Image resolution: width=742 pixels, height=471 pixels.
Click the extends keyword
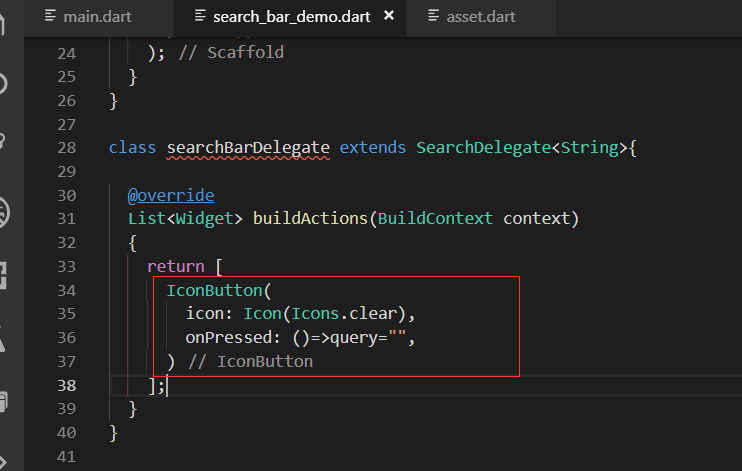372,148
